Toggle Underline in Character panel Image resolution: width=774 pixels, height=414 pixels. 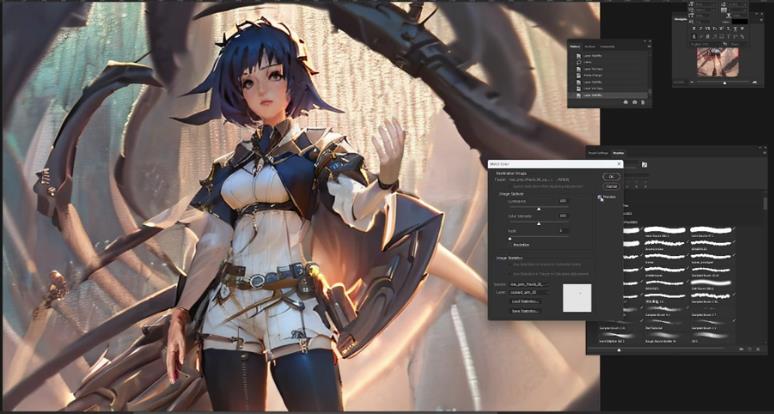(x=735, y=28)
